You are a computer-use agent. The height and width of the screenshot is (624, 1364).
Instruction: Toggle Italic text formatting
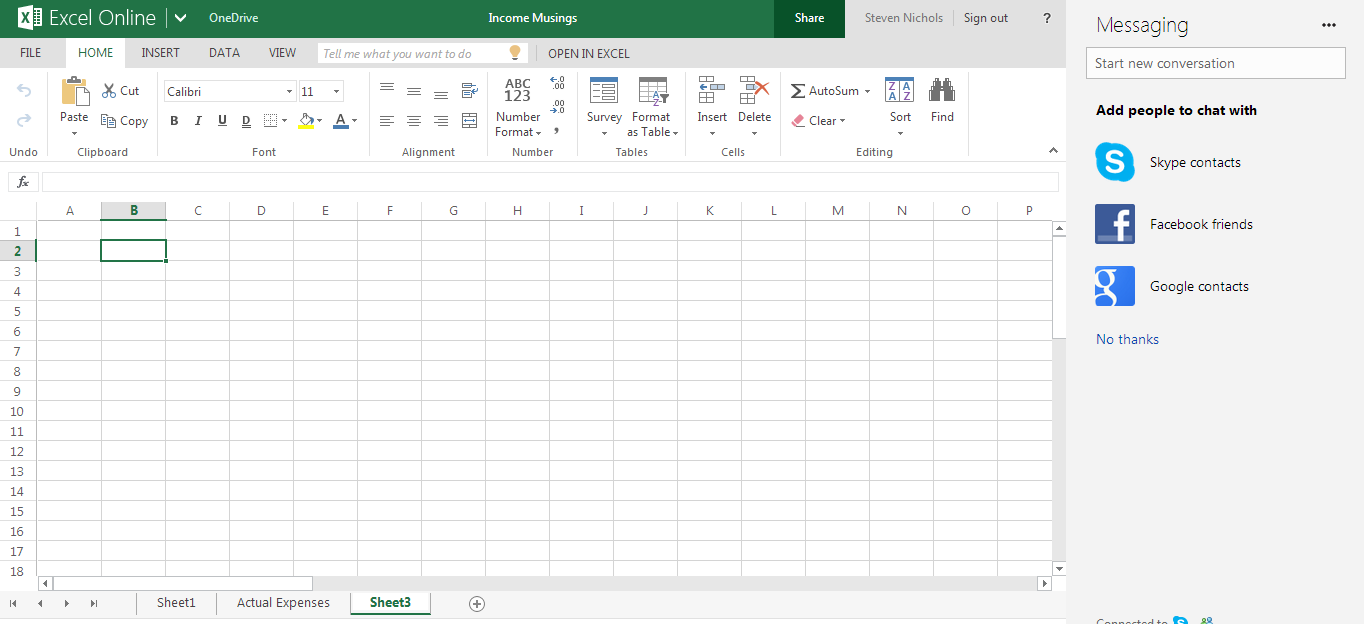pyautogui.click(x=198, y=121)
